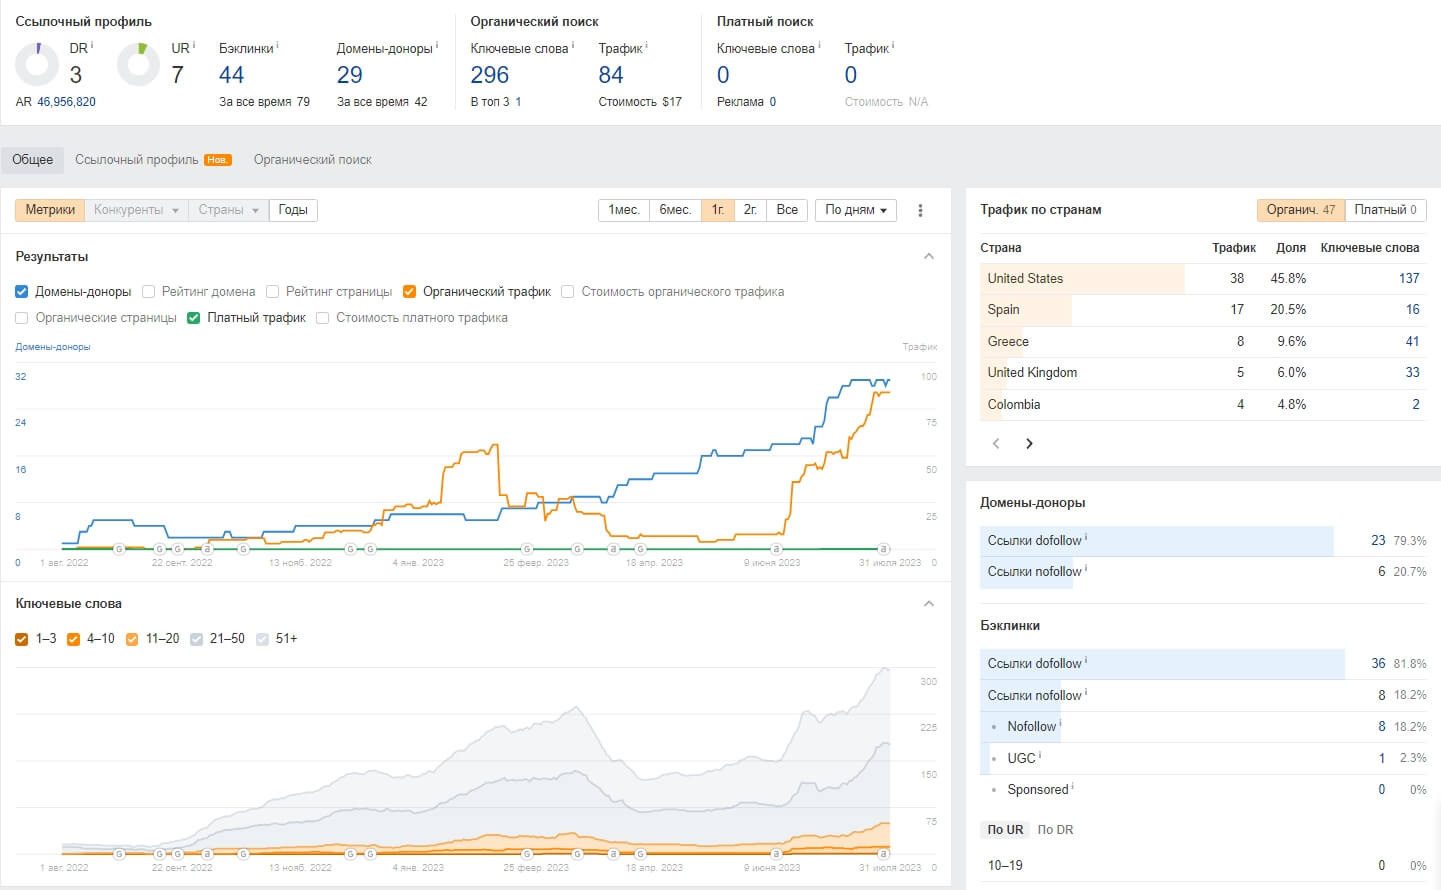Click info icon beside Домены-доноры metric
Viewport: 1441px width, 890px height.
coord(437,45)
